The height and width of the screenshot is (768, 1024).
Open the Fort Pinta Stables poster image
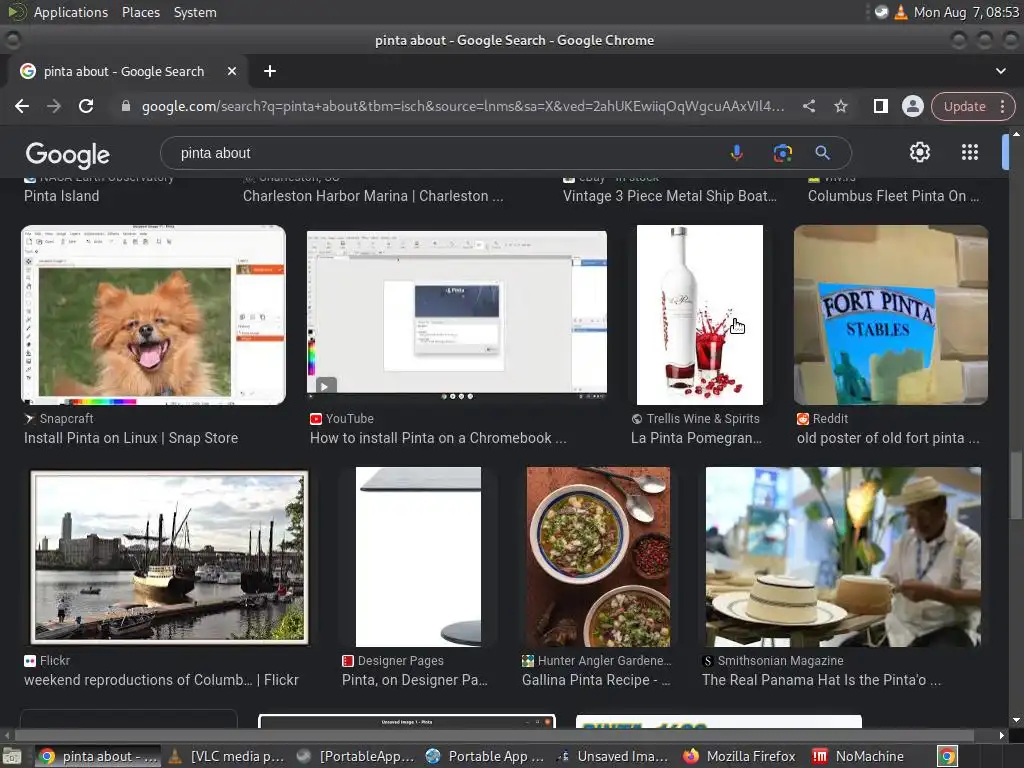click(x=891, y=315)
